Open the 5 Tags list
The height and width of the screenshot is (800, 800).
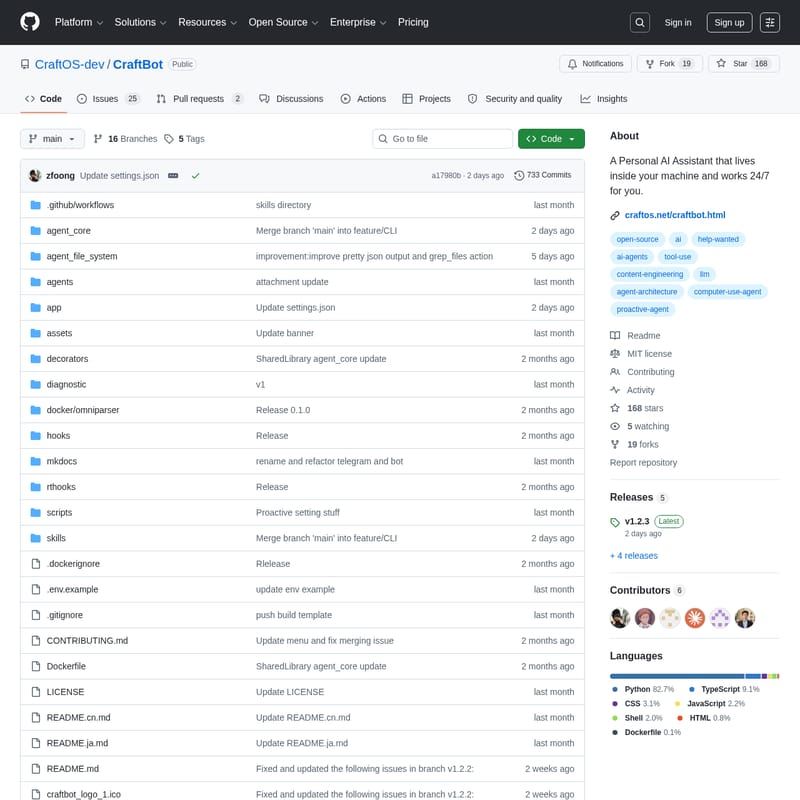tap(185, 139)
